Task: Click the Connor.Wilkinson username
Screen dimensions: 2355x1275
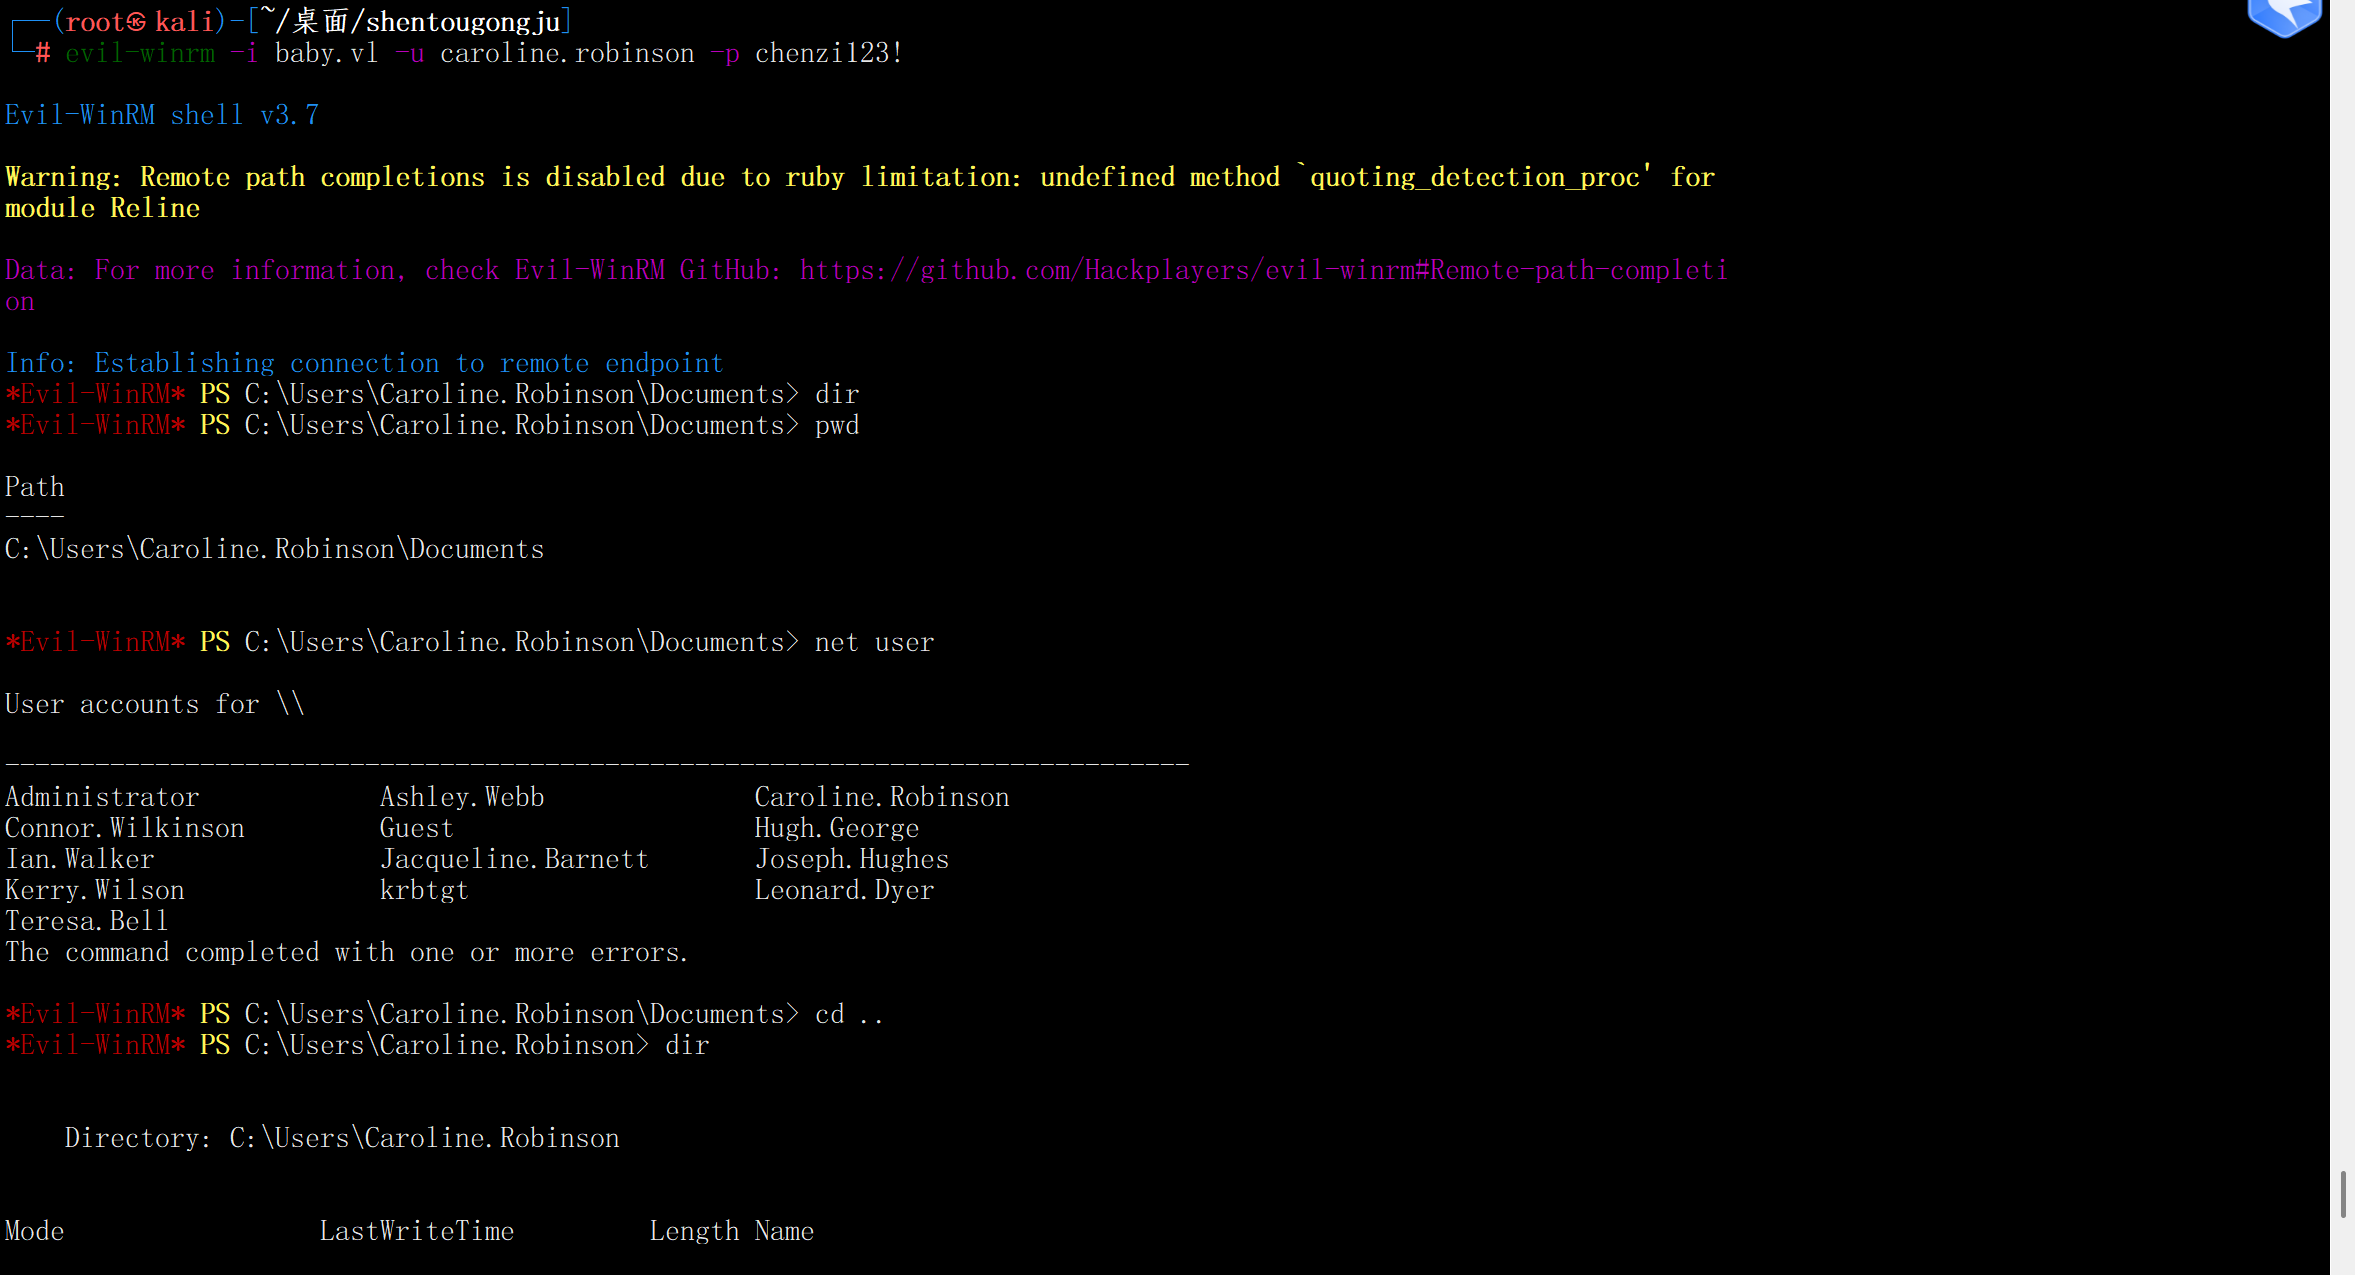Action: [125, 828]
